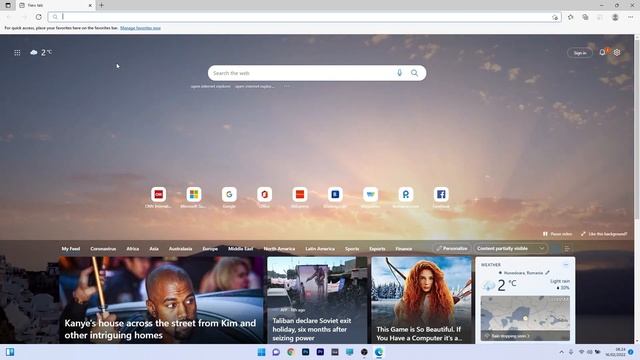Open the notifications bell icon
The width and height of the screenshot is (640, 360).
point(602,52)
